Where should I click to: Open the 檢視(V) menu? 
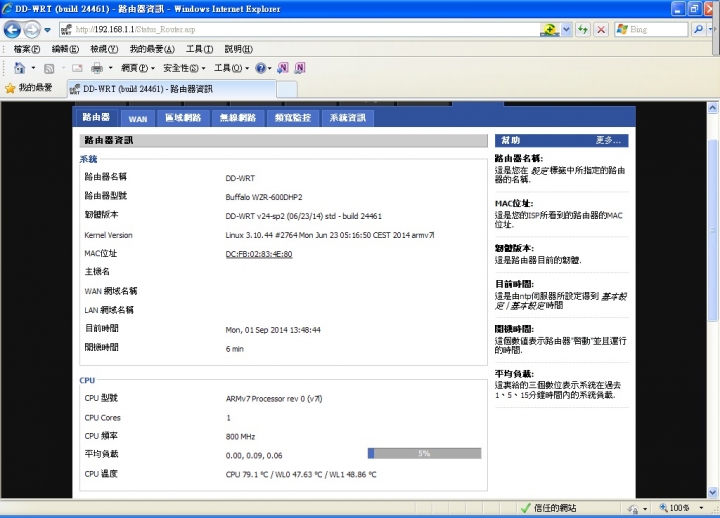click(104, 49)
